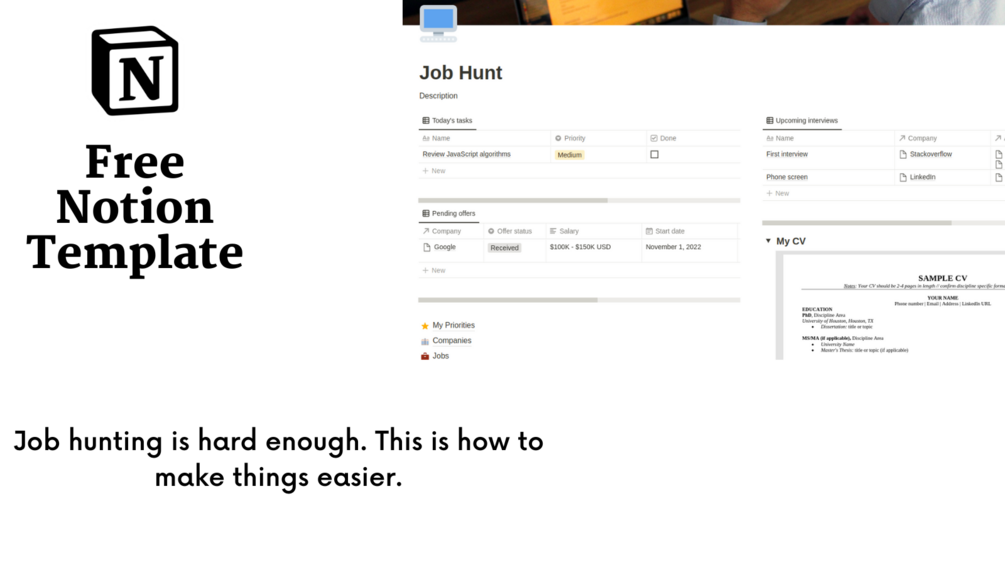
Task: Click the computer page icon above Job Hunt
Action: (438, 24)
